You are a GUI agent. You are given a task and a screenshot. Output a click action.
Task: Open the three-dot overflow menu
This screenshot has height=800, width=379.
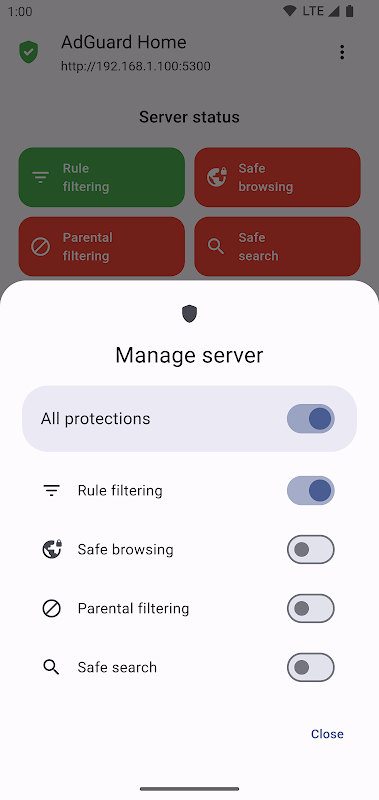click(342, 52)
